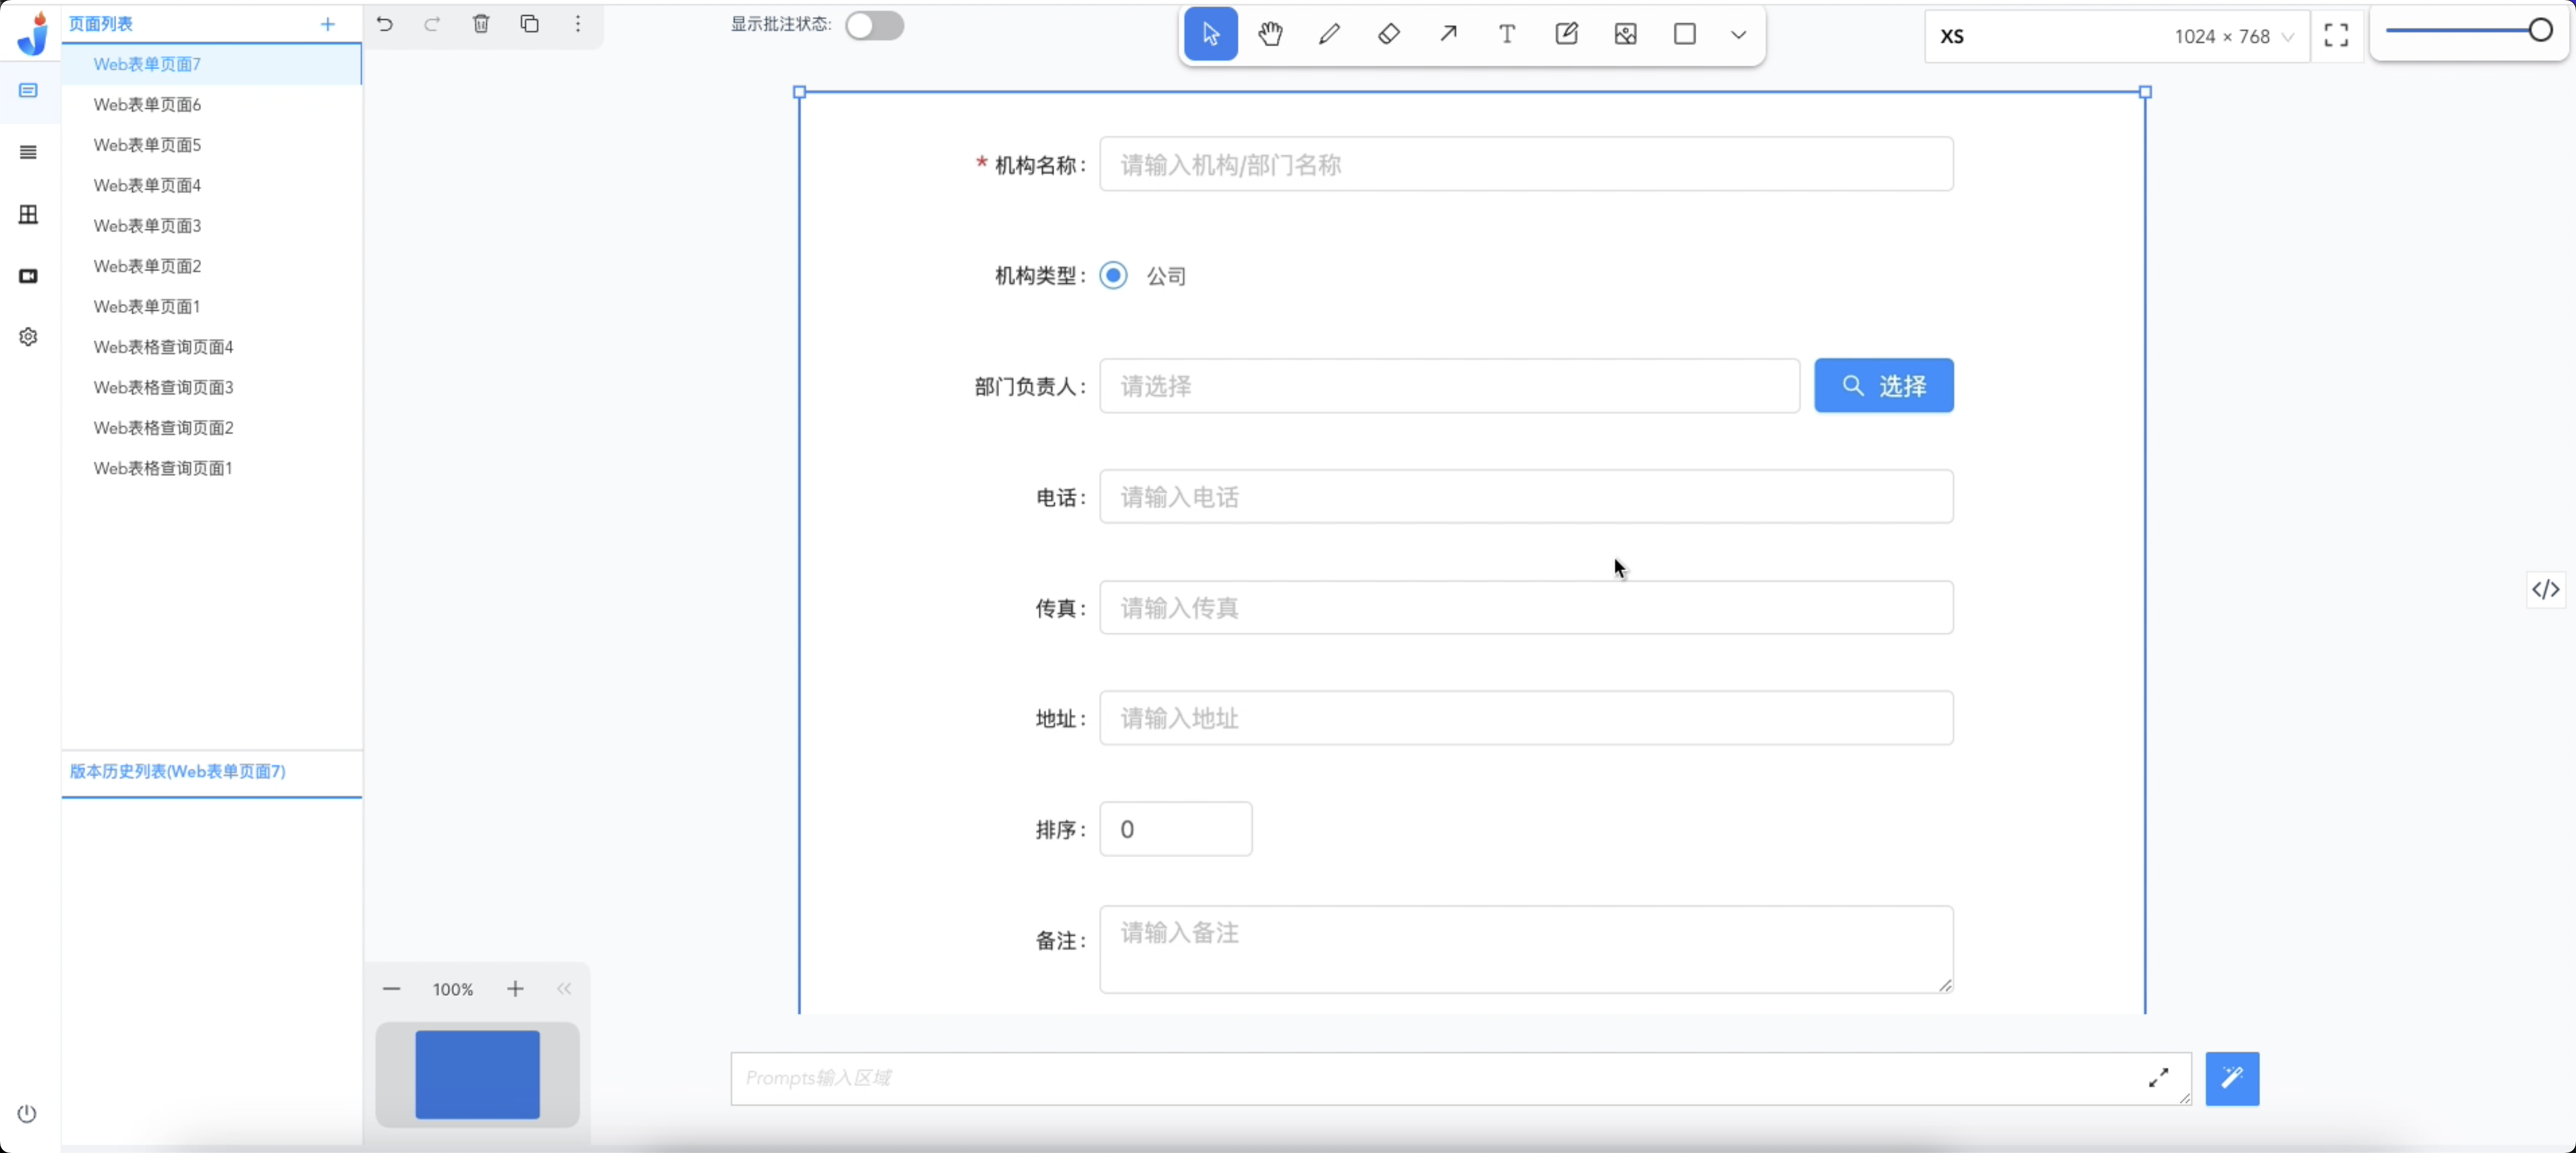Select the Eraser tool

tap(1388, 33)
